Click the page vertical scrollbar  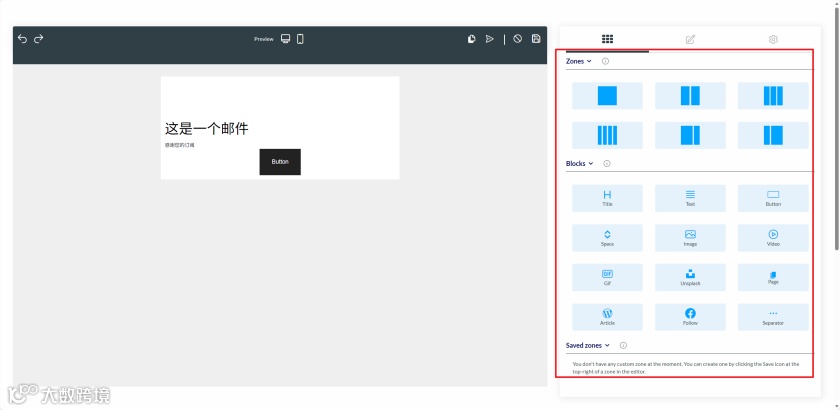(x=837, y=129)
